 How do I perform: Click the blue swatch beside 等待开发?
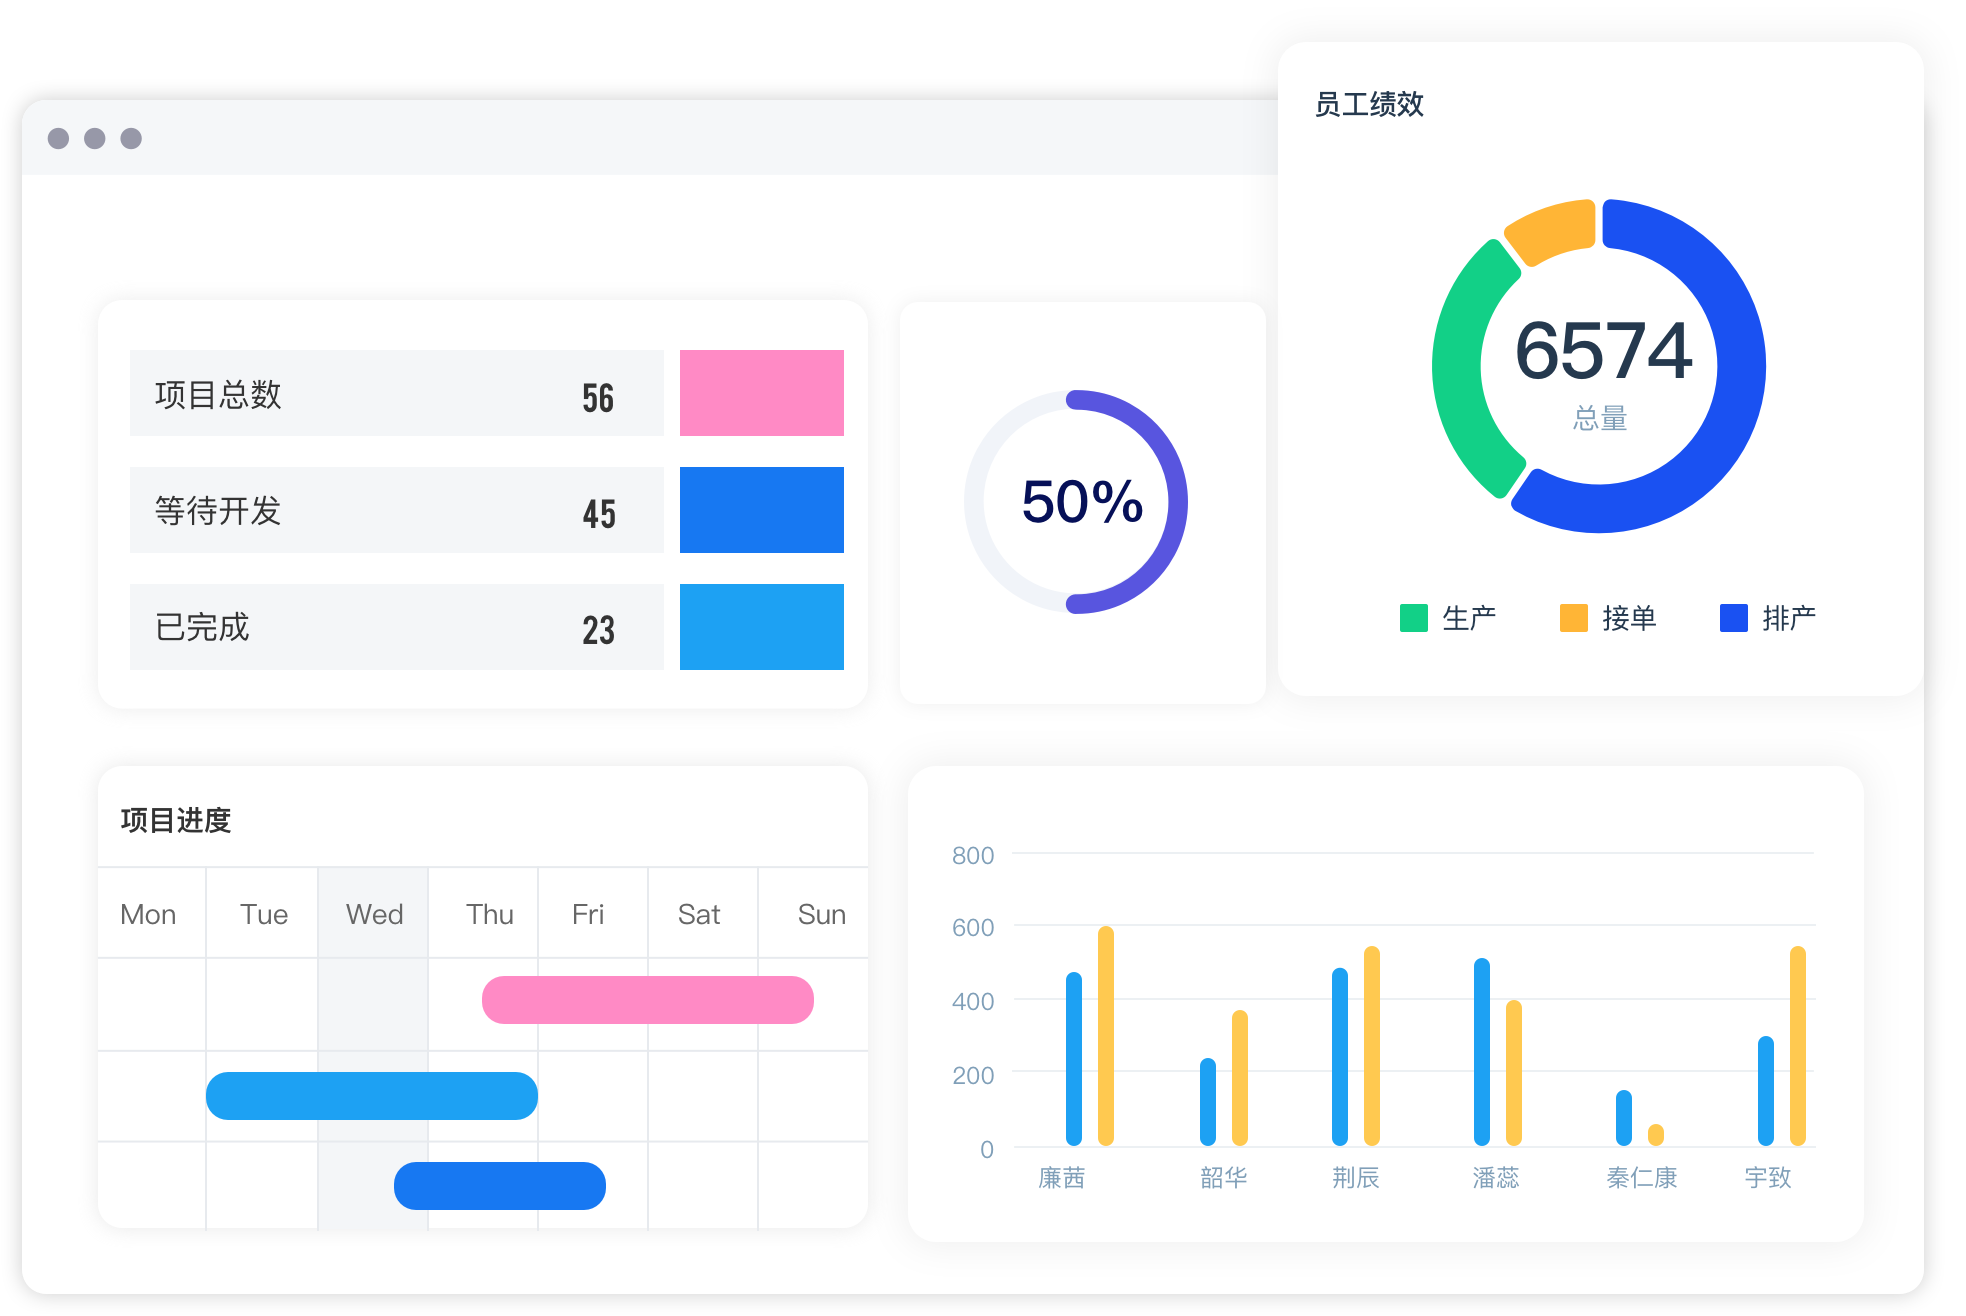pos(761,510)
